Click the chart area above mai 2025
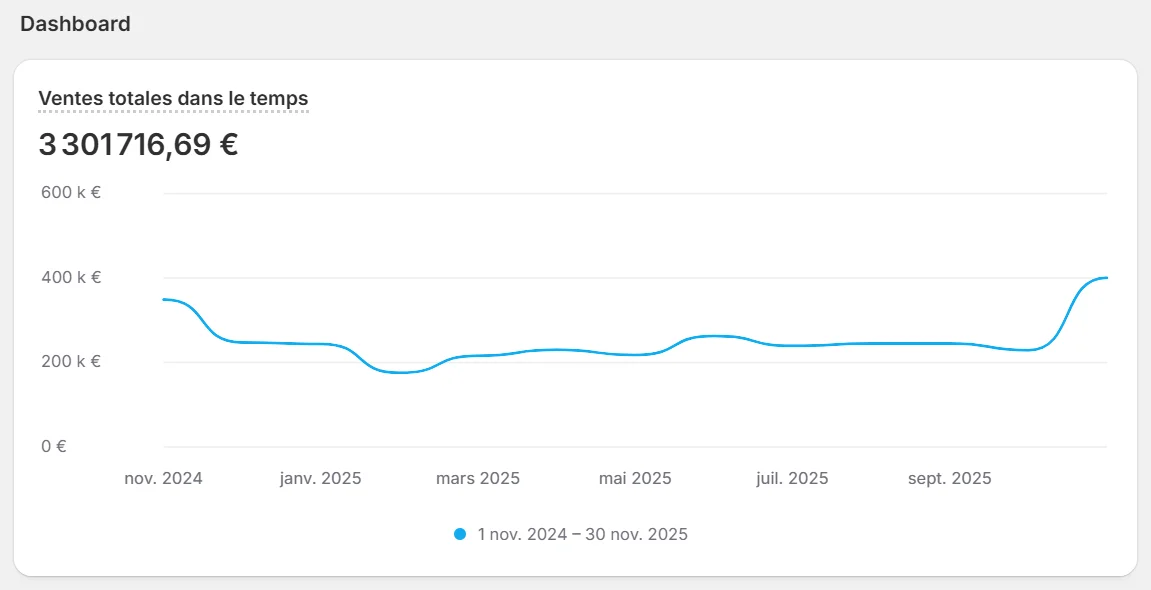 tap(635, 352)
